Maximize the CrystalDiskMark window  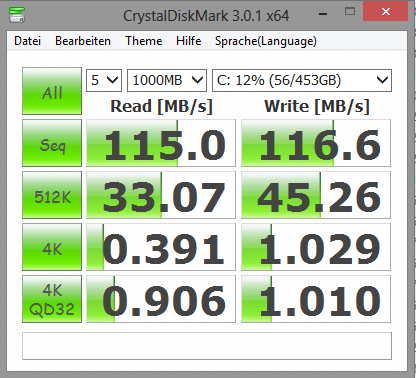350,12
